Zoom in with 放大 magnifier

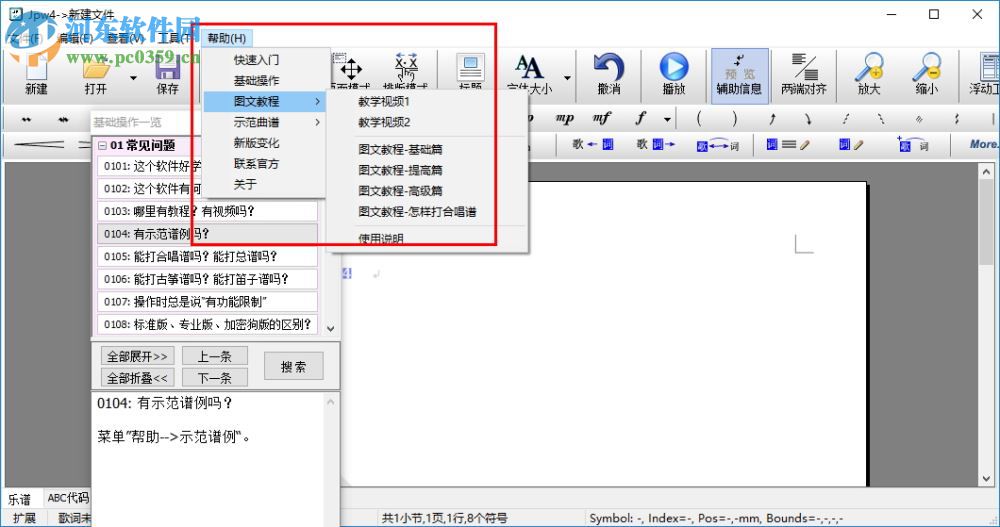pyautogui.click(x=869, y=75)
